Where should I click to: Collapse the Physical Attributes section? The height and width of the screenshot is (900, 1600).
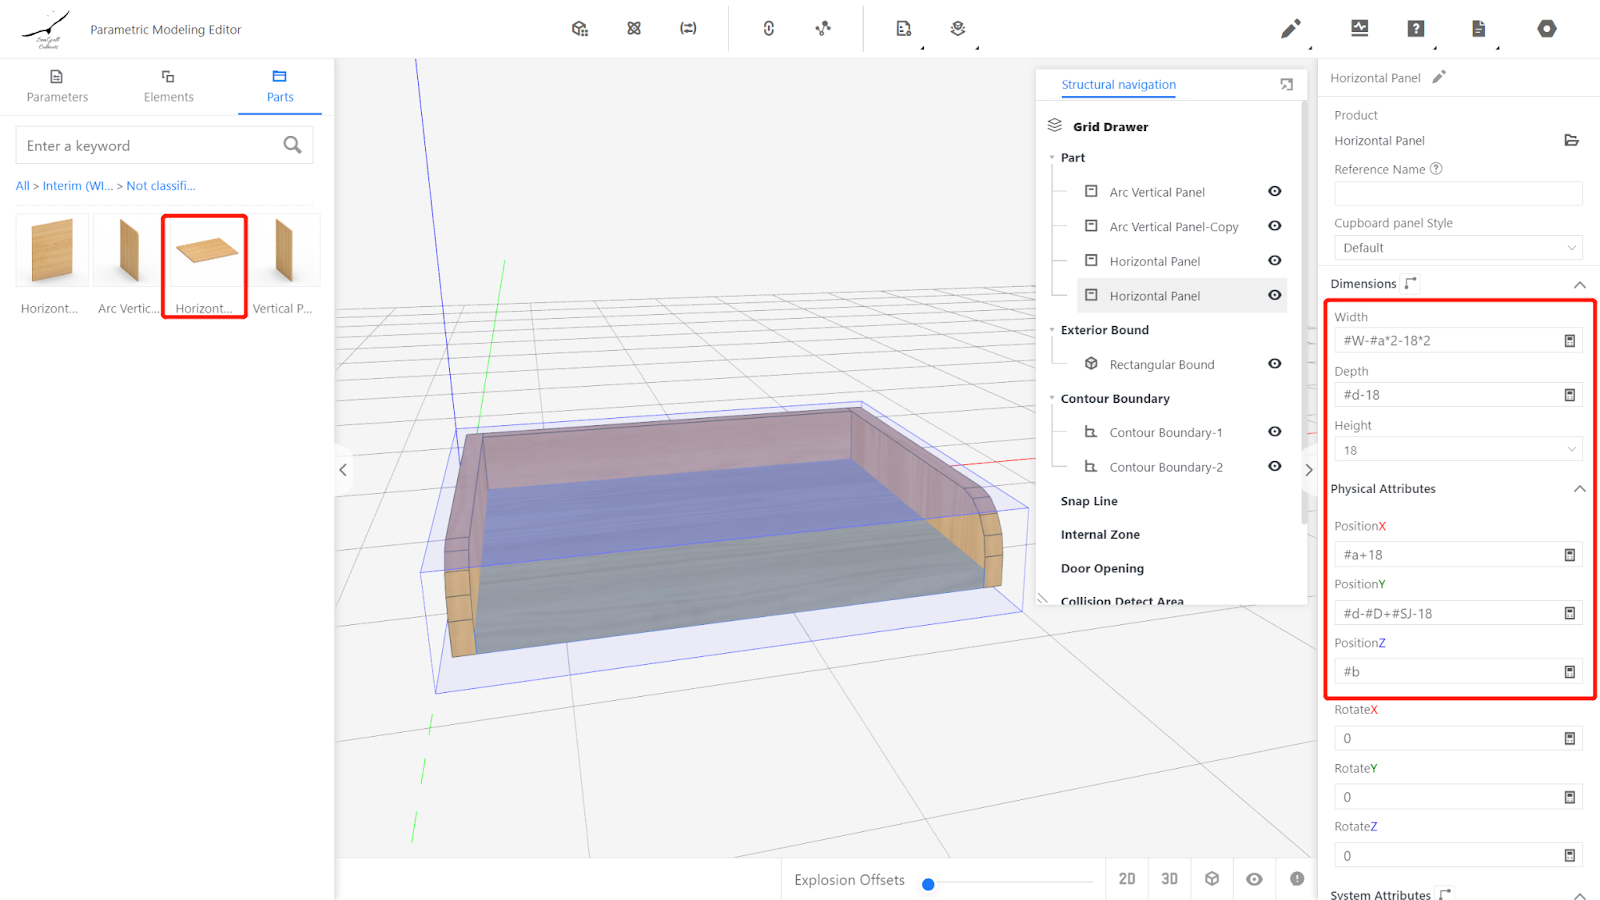click(1579, 489)
